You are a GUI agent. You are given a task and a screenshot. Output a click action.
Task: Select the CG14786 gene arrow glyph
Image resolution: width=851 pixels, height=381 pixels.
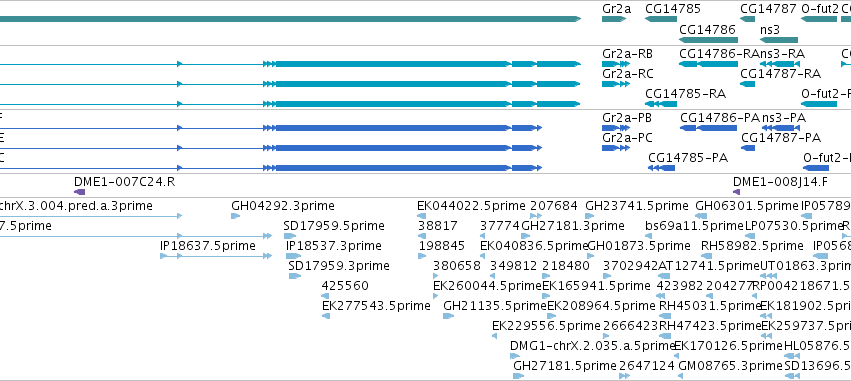click(708, 40)
